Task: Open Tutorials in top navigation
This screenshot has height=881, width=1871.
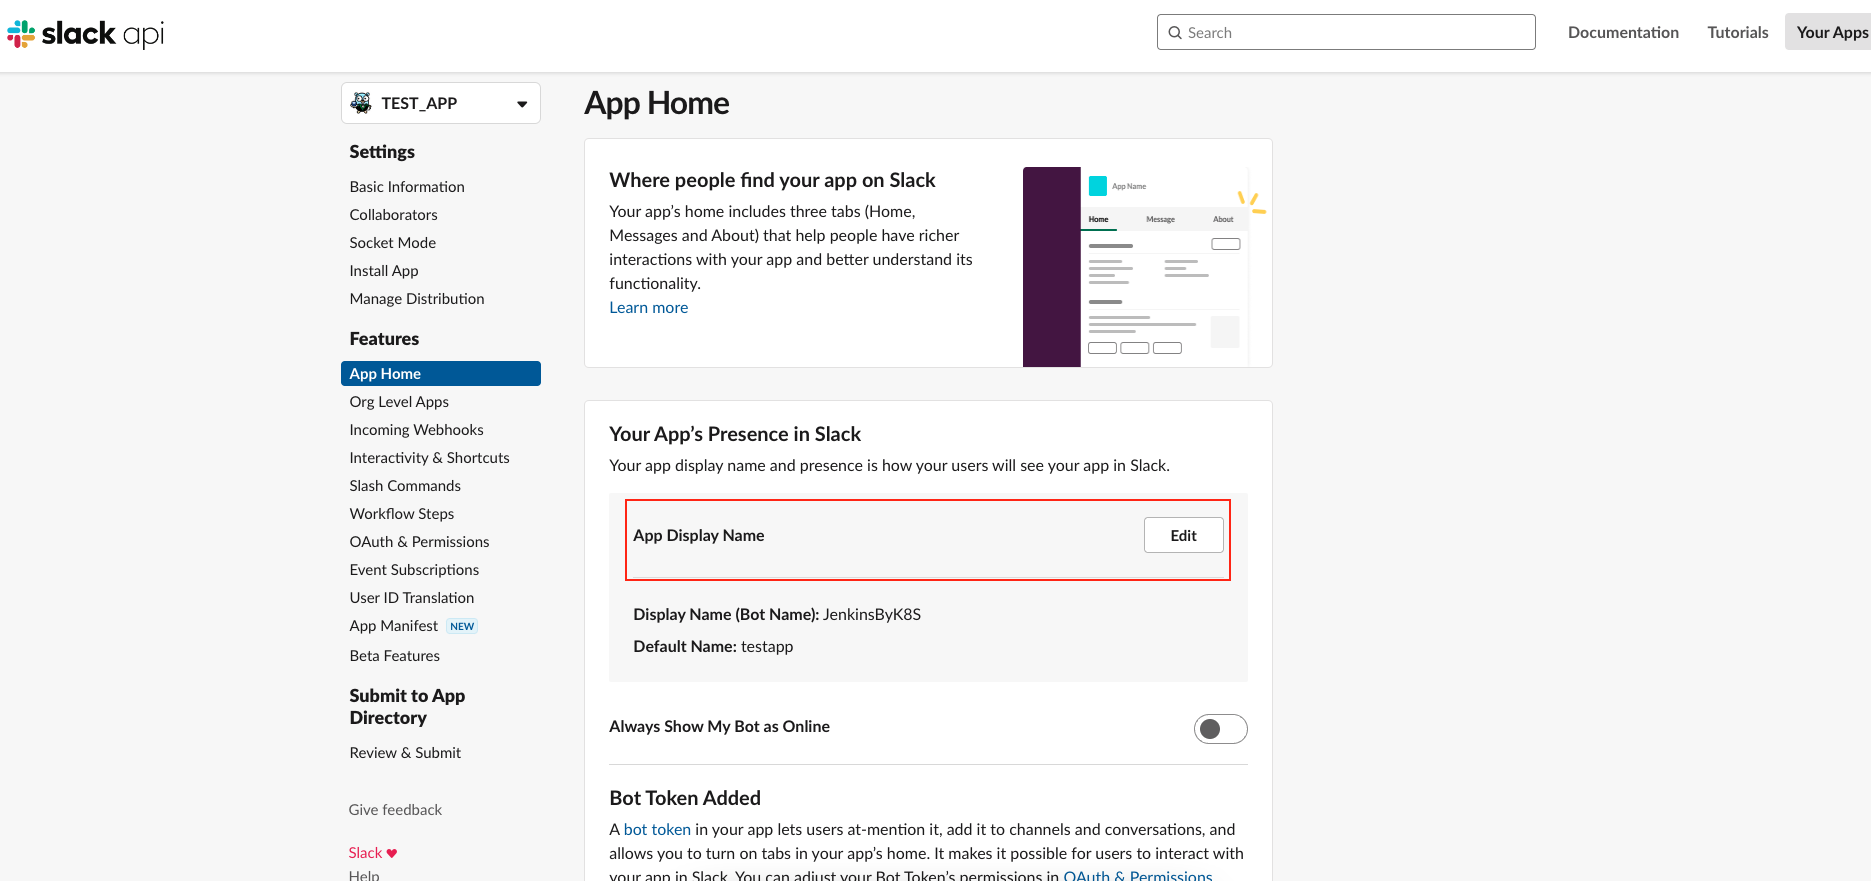Action: pyautogui.click(x=1738, y=32)
